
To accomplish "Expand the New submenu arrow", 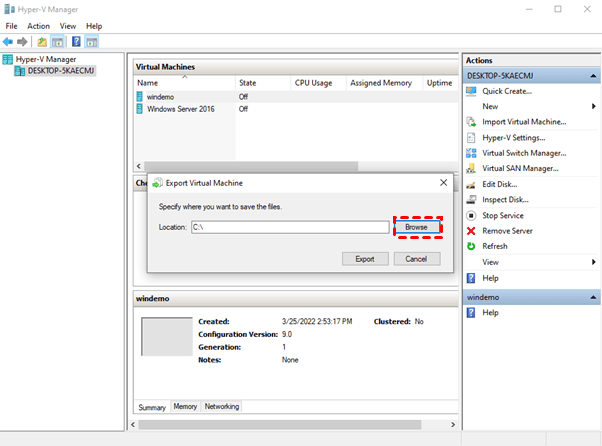I will 594,106.
